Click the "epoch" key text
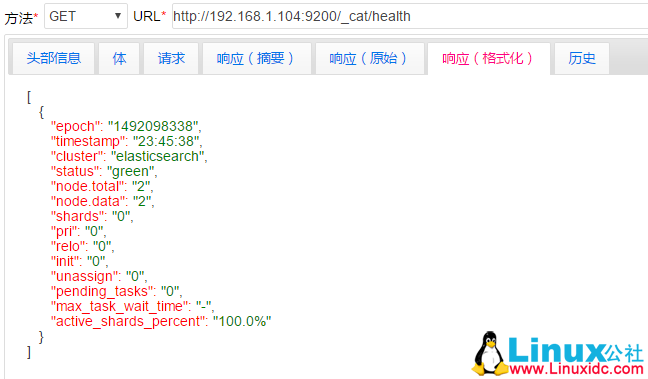 [77, 126]
